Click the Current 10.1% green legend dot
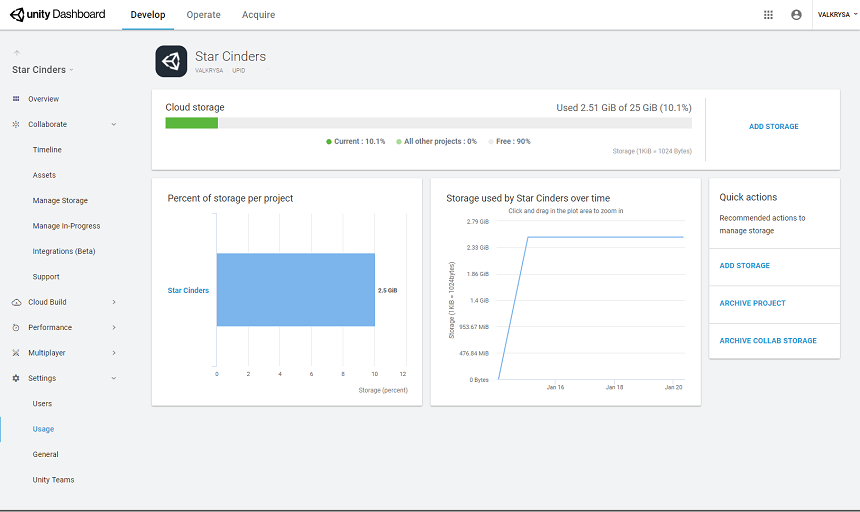This screenshot has height=512, width=860. click(x=329, y=141)
